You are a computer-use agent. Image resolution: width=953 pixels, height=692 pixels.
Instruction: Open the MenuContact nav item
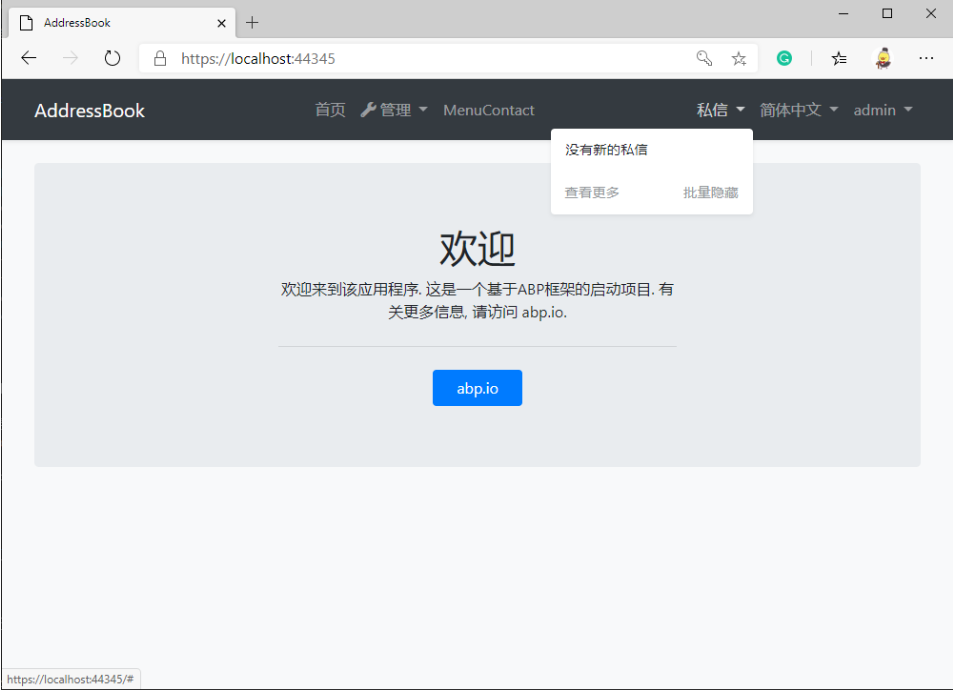[489, 110]
